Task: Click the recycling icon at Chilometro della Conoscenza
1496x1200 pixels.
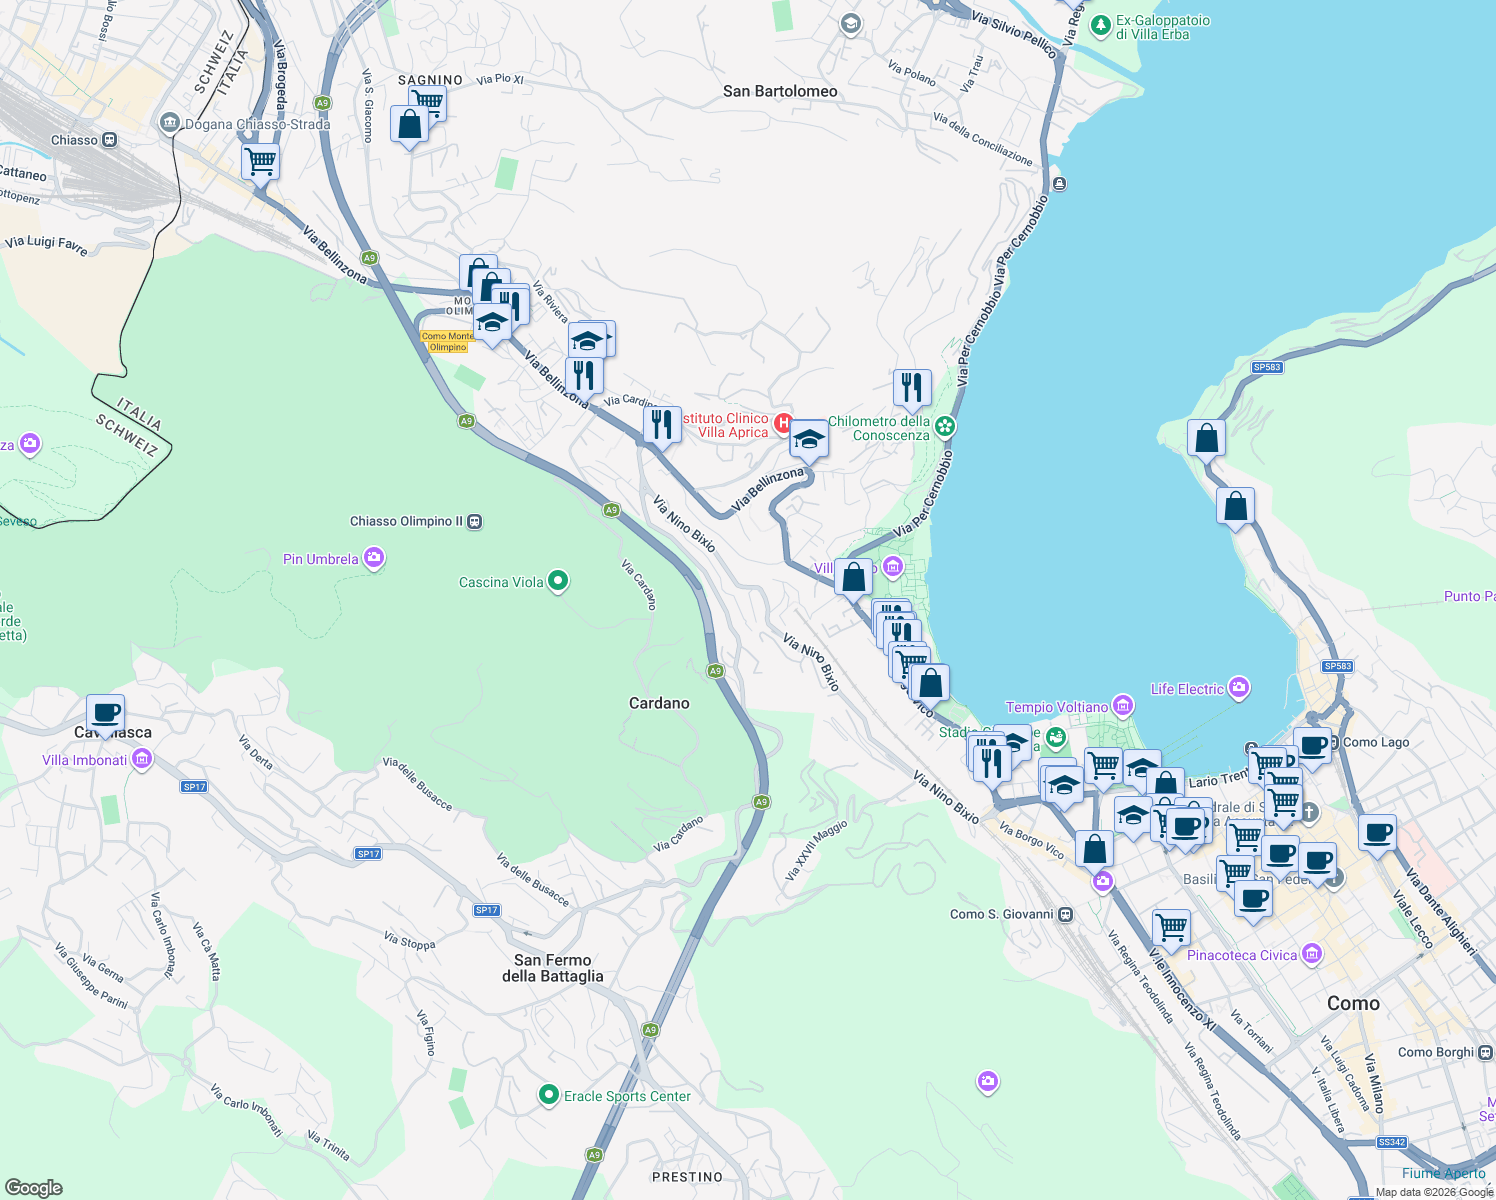Action: 945,424
